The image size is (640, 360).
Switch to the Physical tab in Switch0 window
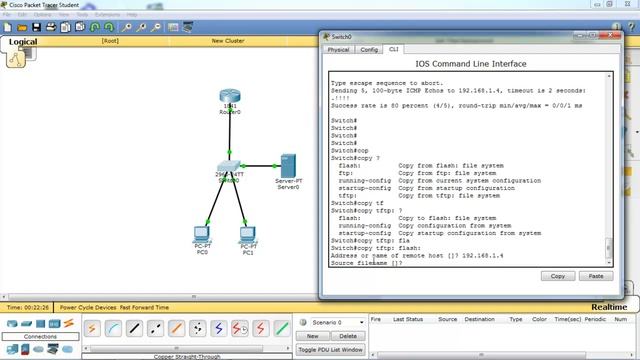pos(338,50)
